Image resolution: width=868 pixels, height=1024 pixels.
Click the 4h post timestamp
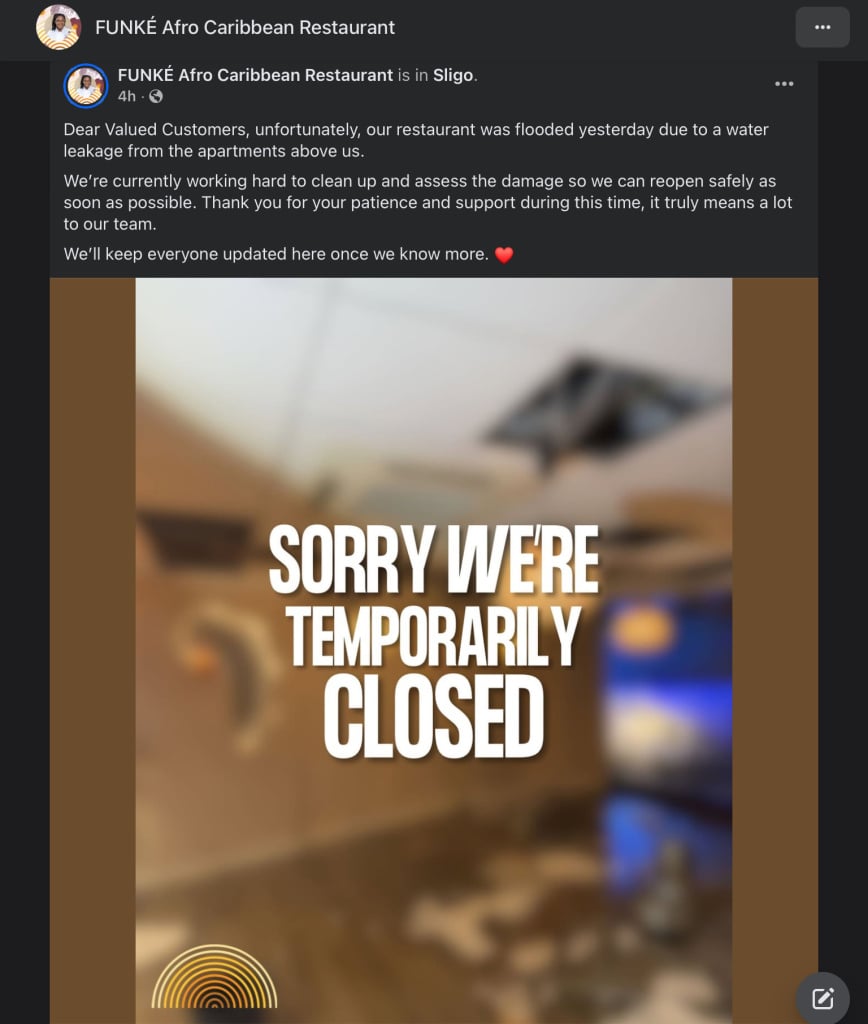coord(127,96)
